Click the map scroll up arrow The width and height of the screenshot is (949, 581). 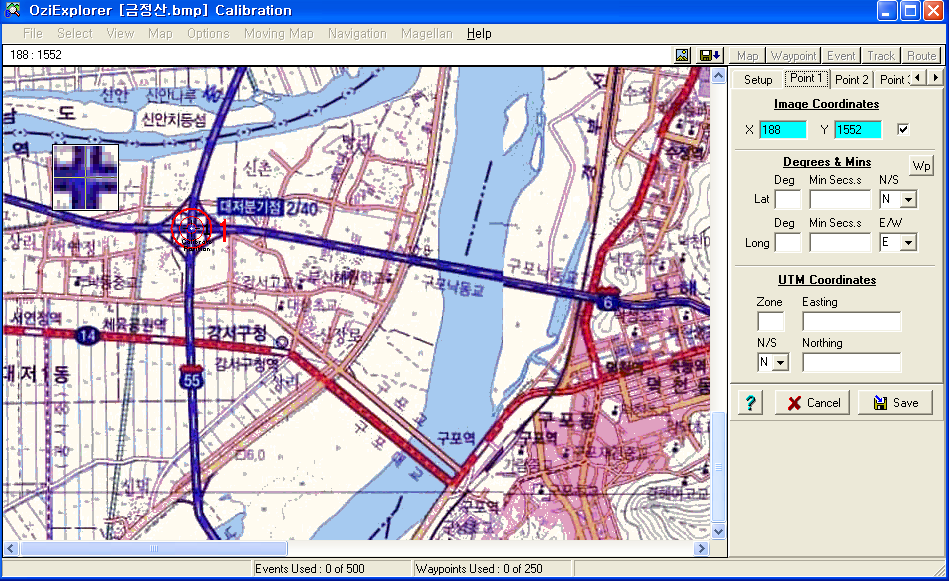718,76
